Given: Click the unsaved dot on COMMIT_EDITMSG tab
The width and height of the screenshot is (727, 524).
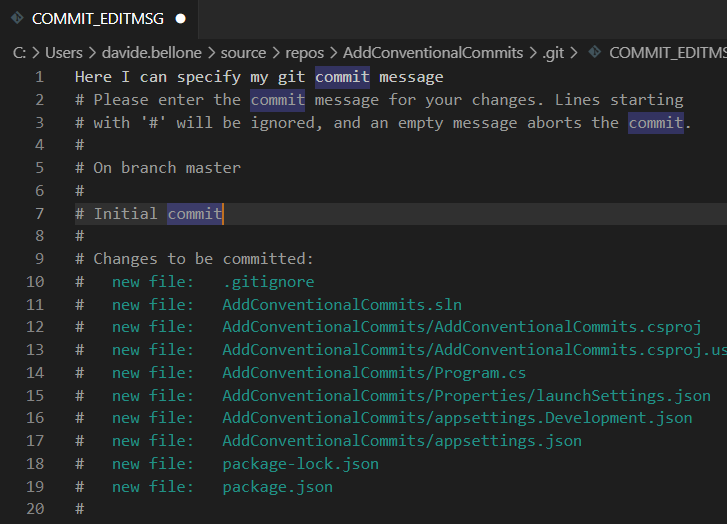Looking at the screenshot, I should 181,19.
